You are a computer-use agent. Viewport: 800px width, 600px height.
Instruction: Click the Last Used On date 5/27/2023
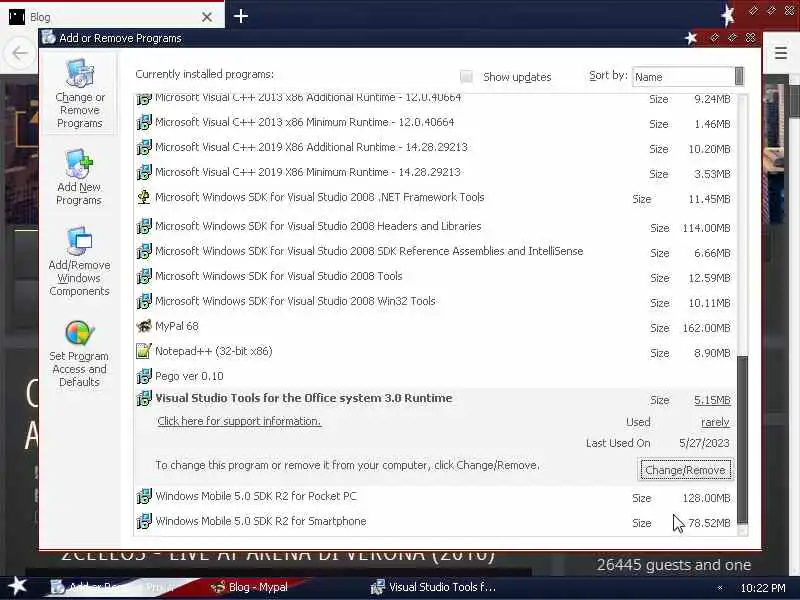click(704, 443)
